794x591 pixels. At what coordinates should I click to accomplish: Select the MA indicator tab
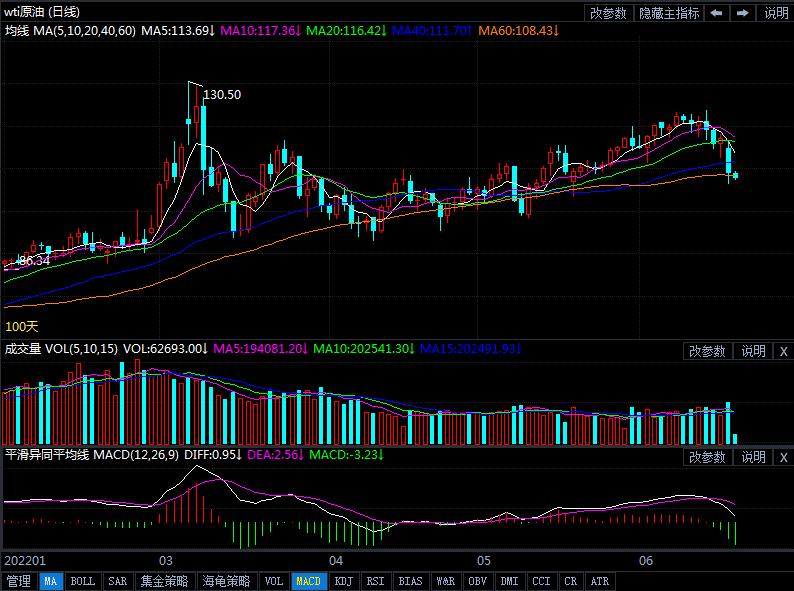(x=50, y=581)
